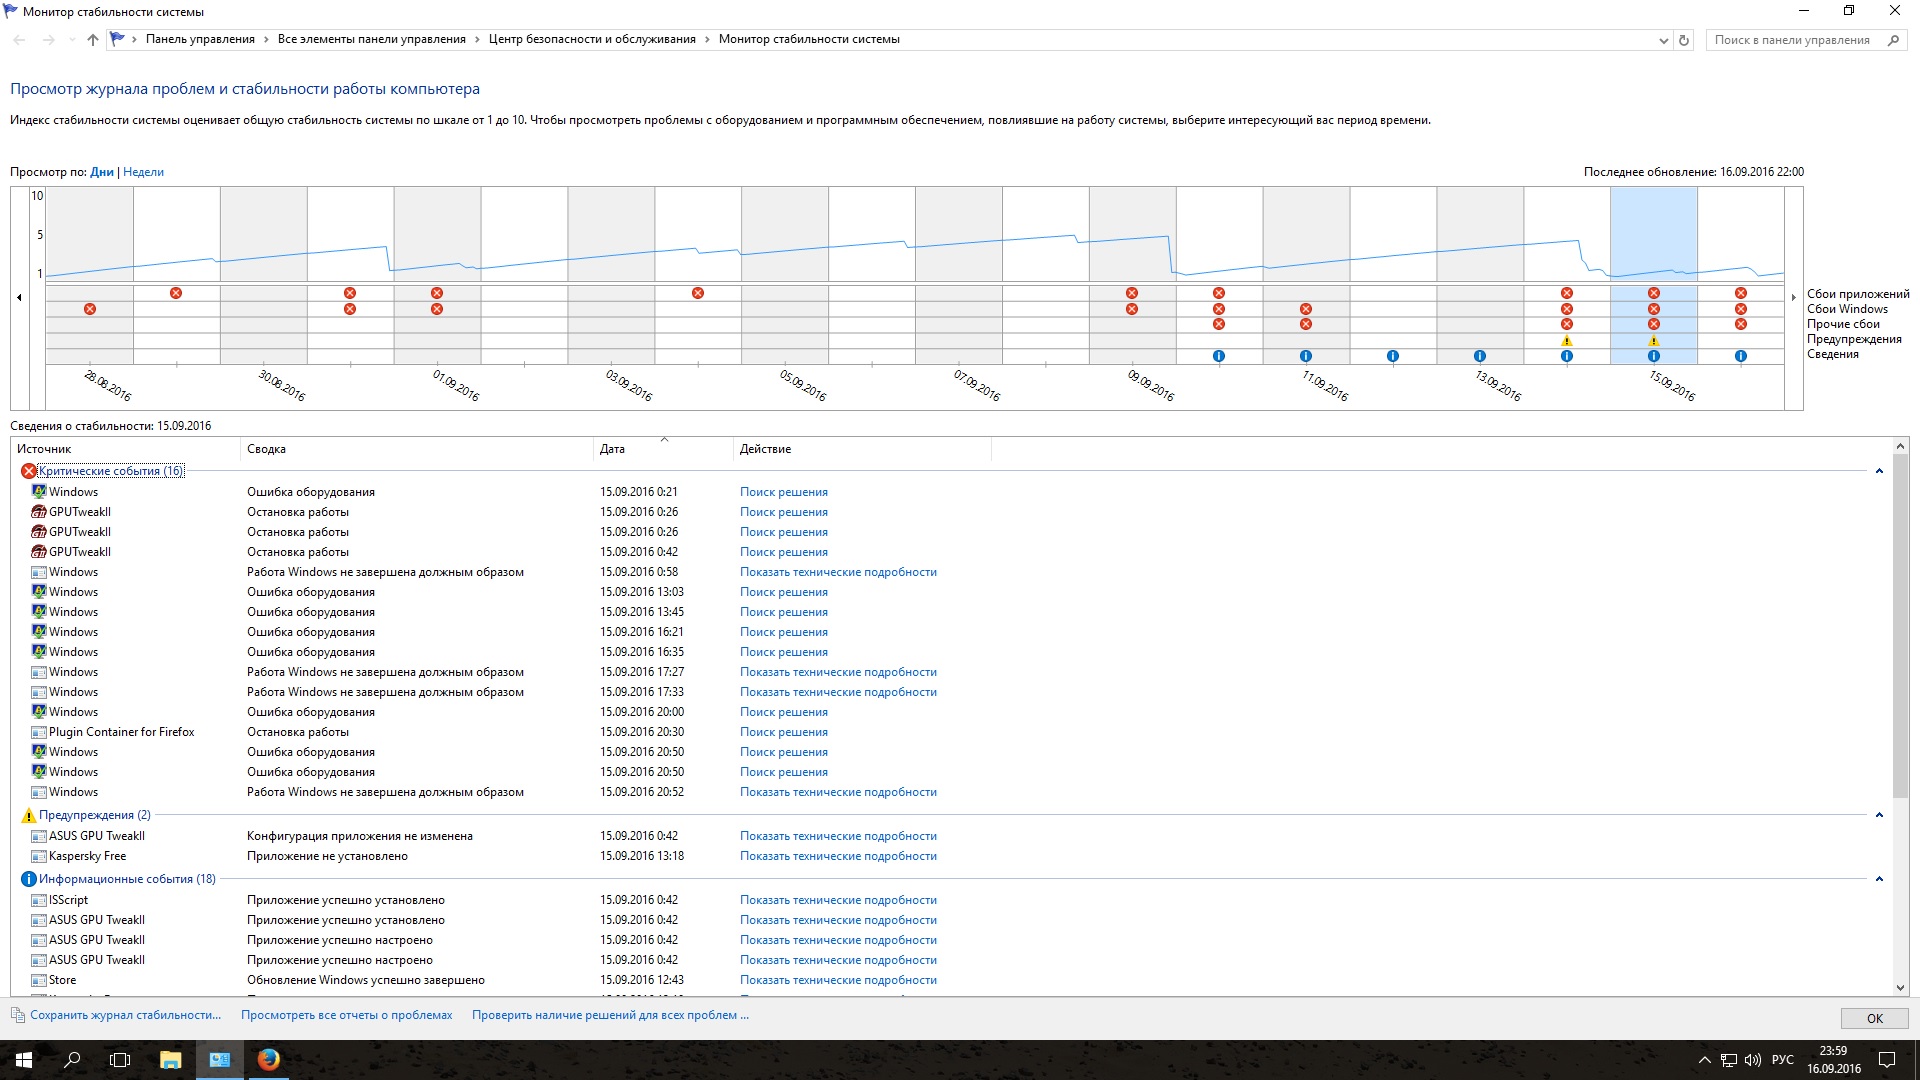
Task: Click the control panel search field
Action: pos(1791,40)
